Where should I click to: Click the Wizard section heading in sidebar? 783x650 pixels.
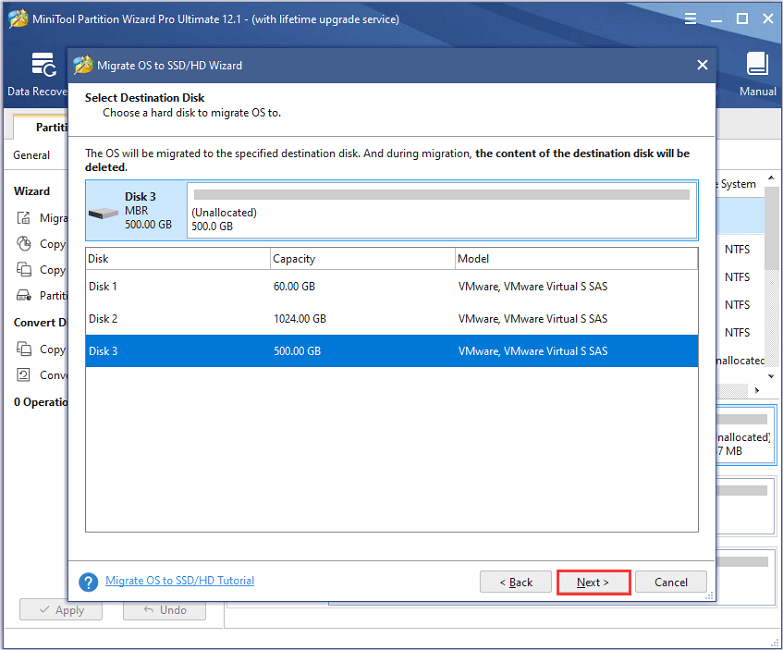32,191
